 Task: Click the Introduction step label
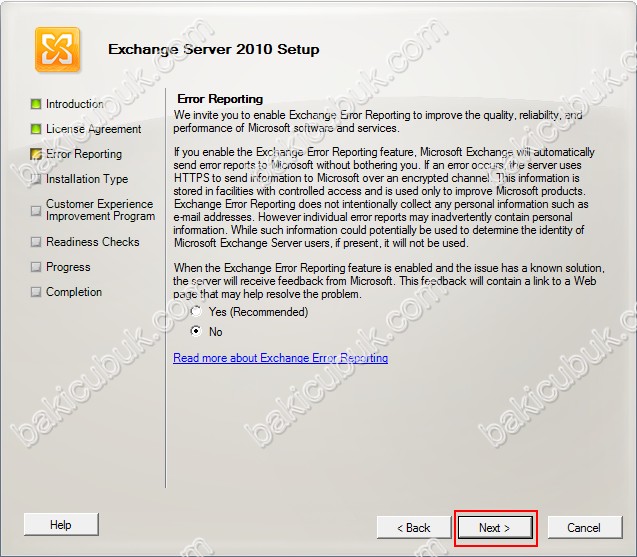pos(75,104)
